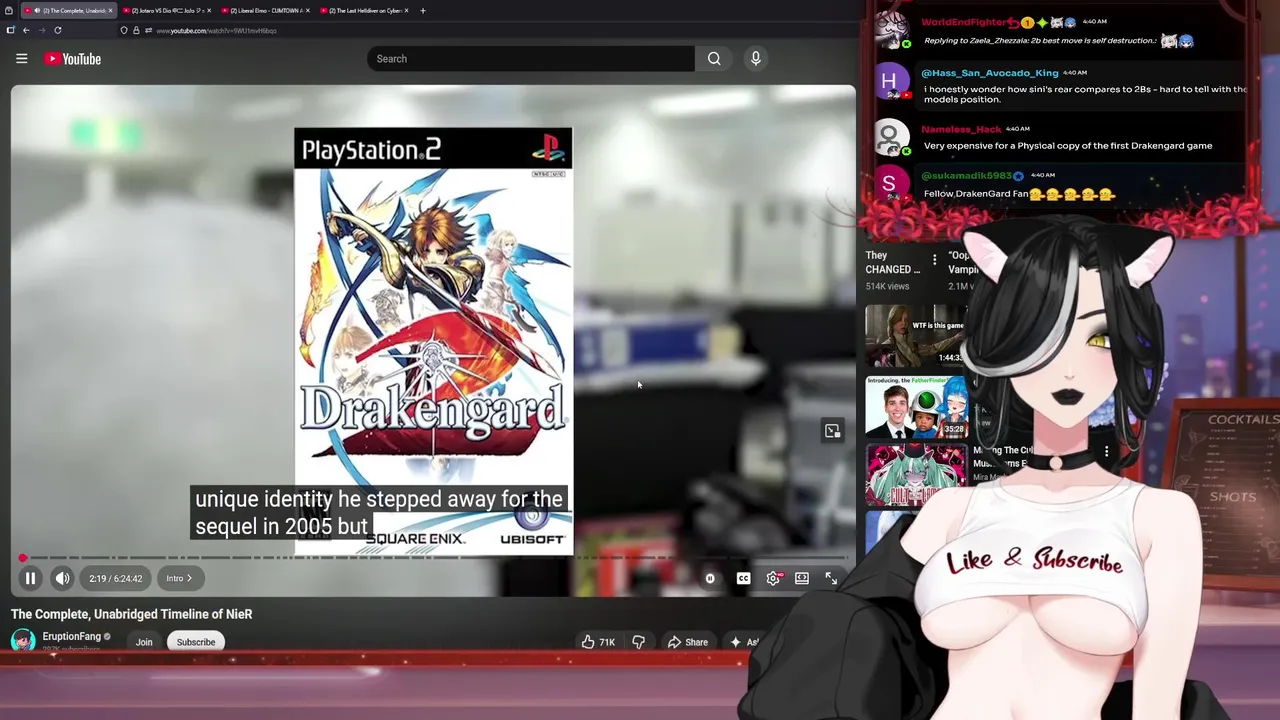Viewport: 1280px width, 720px height.
Task: Click the padlock site security icon
Action: pyautogui.click(x=136, y=30)
